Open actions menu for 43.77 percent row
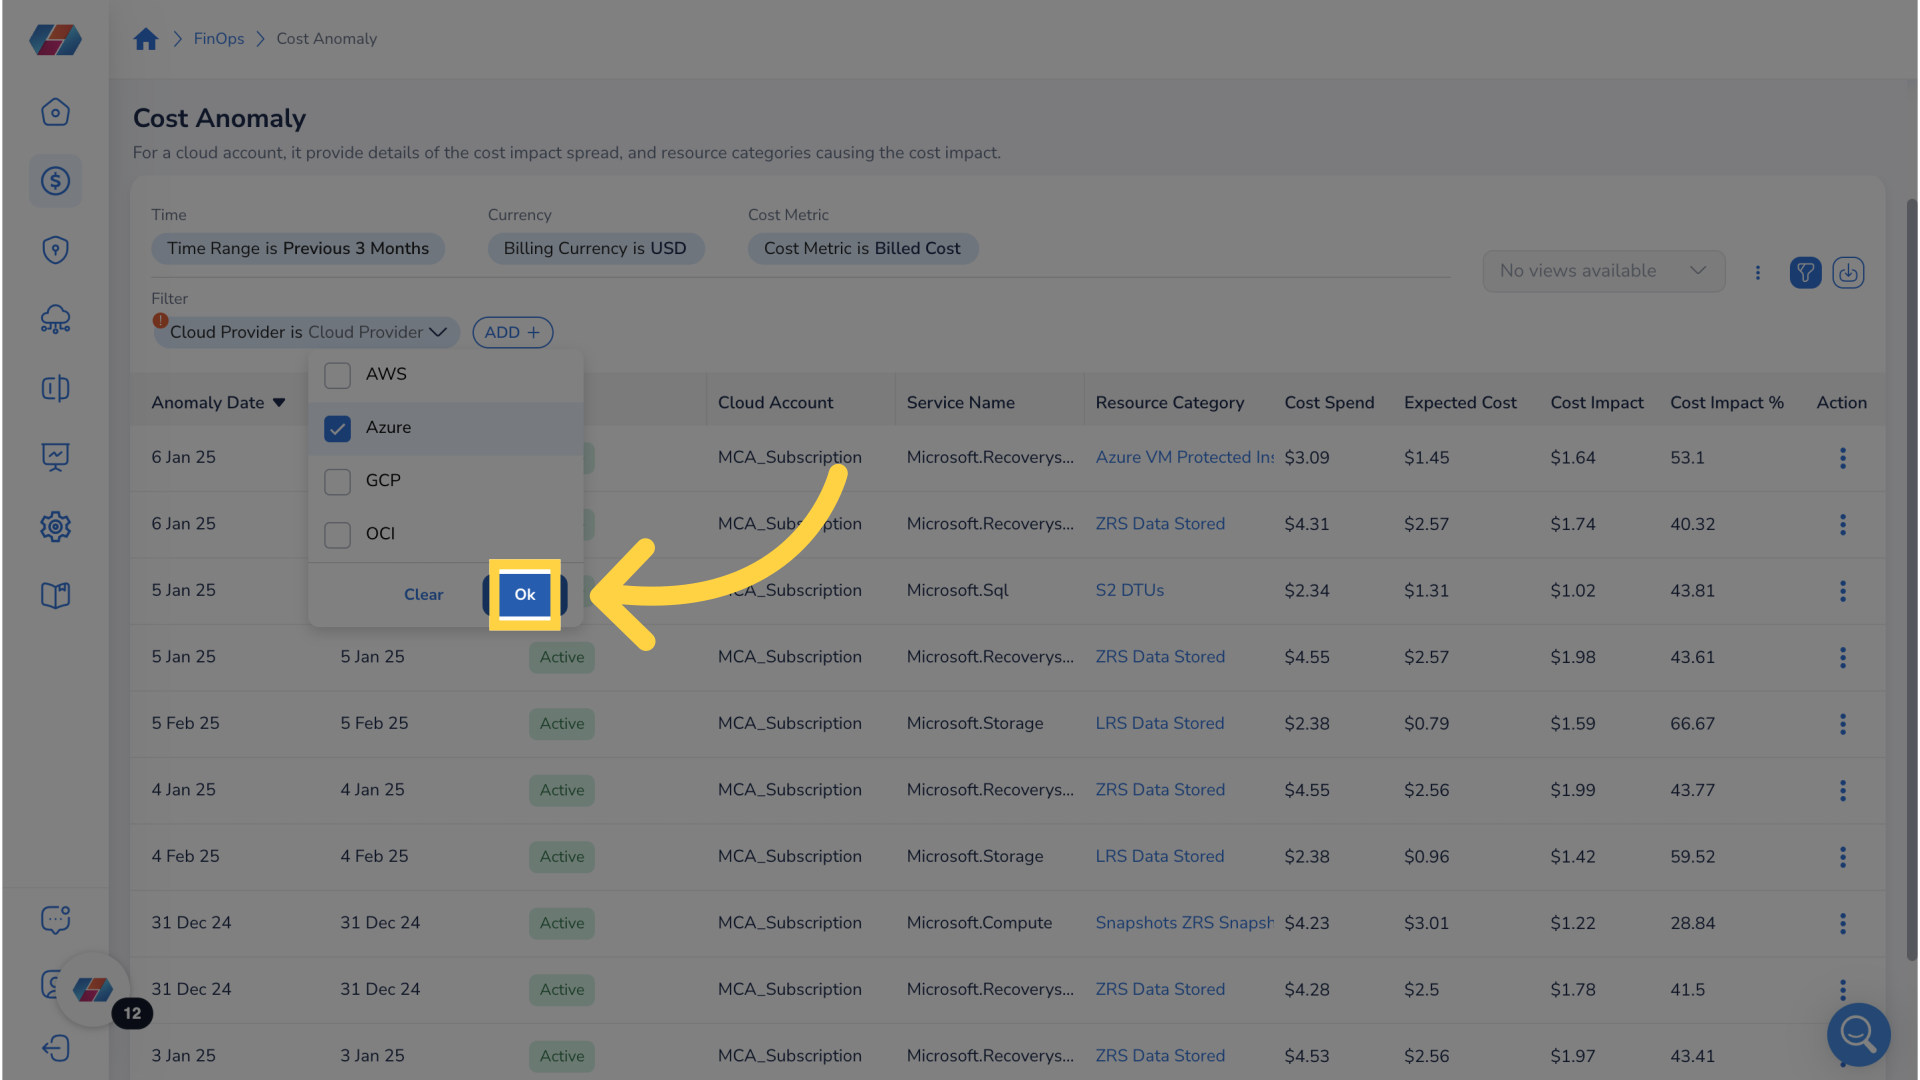1920x1080 pixels. point(1842,790)
